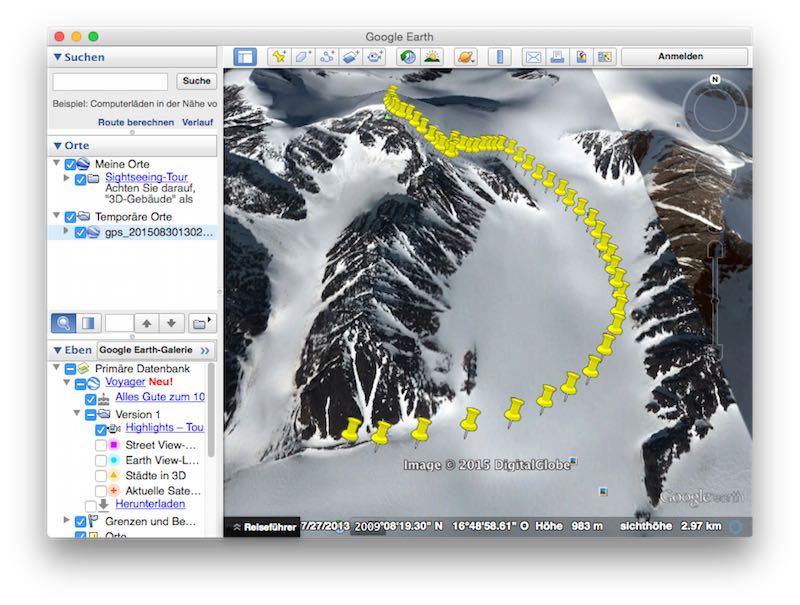Uncheck the Meine Orte checkbox

point(70,165)
